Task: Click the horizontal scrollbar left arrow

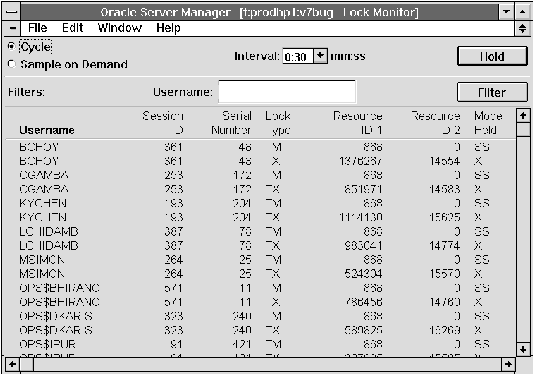Action: click(x=12, y=364)
